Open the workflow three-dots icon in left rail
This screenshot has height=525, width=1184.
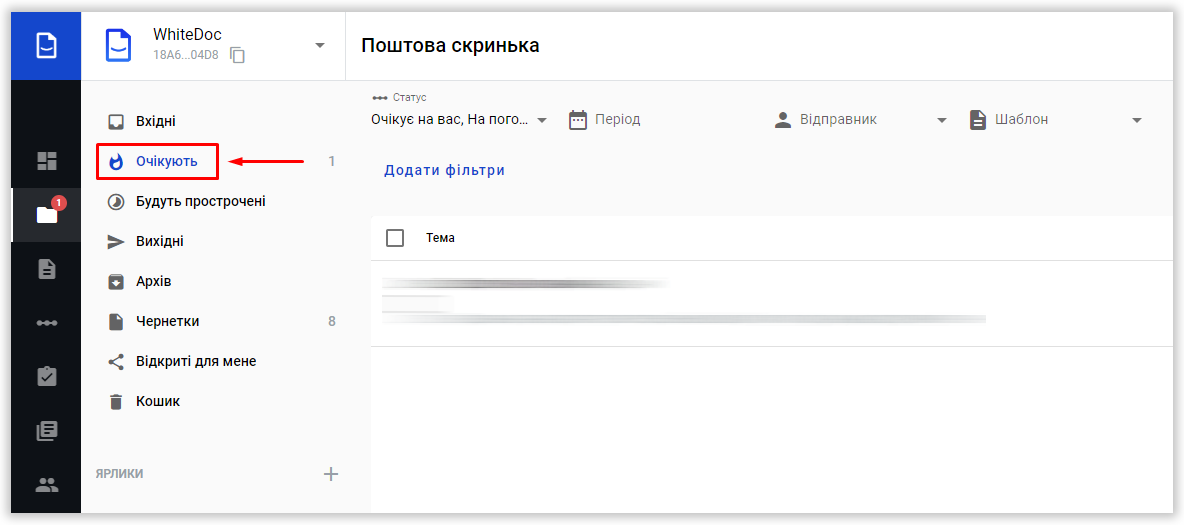47,323
